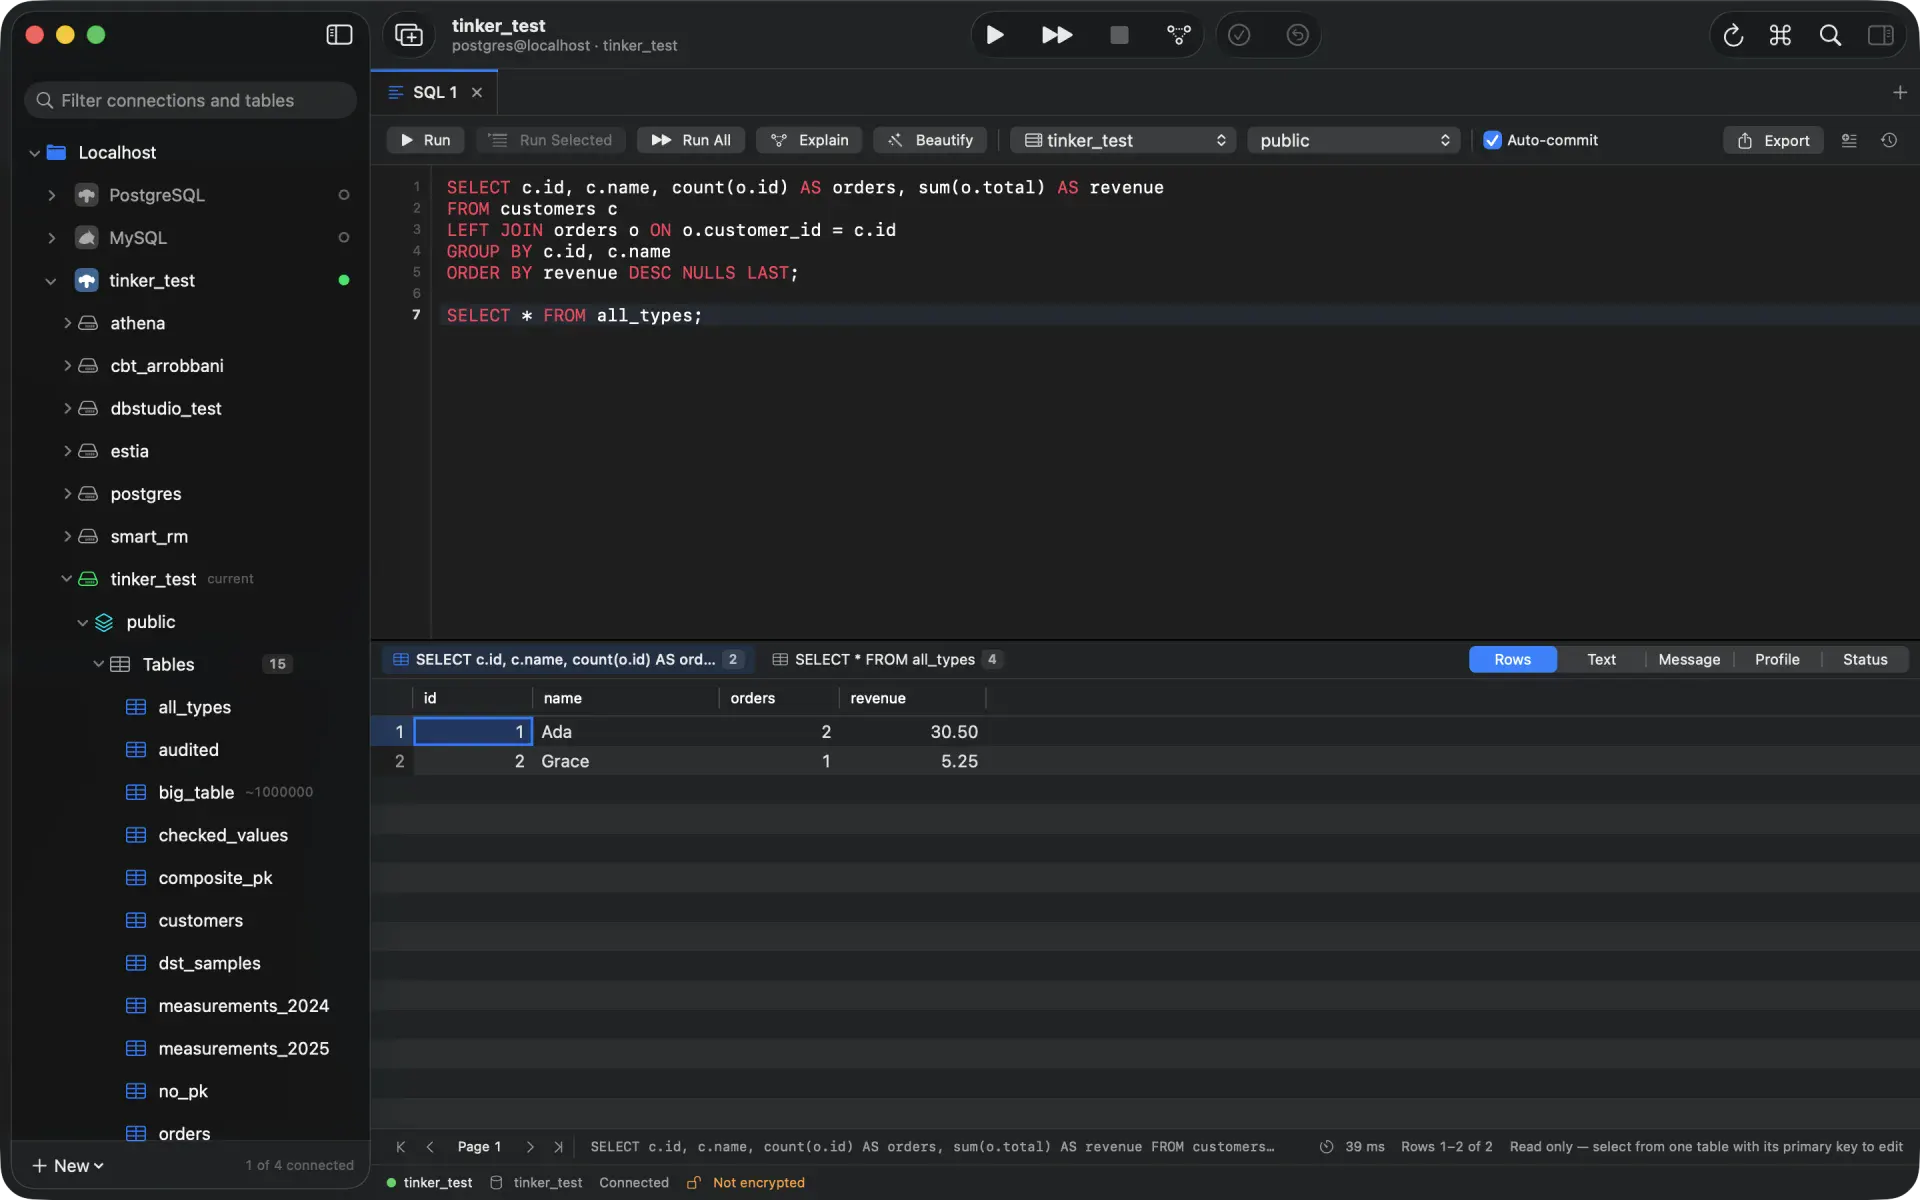
Task: Click the Explain button
Action: point(809,140)
